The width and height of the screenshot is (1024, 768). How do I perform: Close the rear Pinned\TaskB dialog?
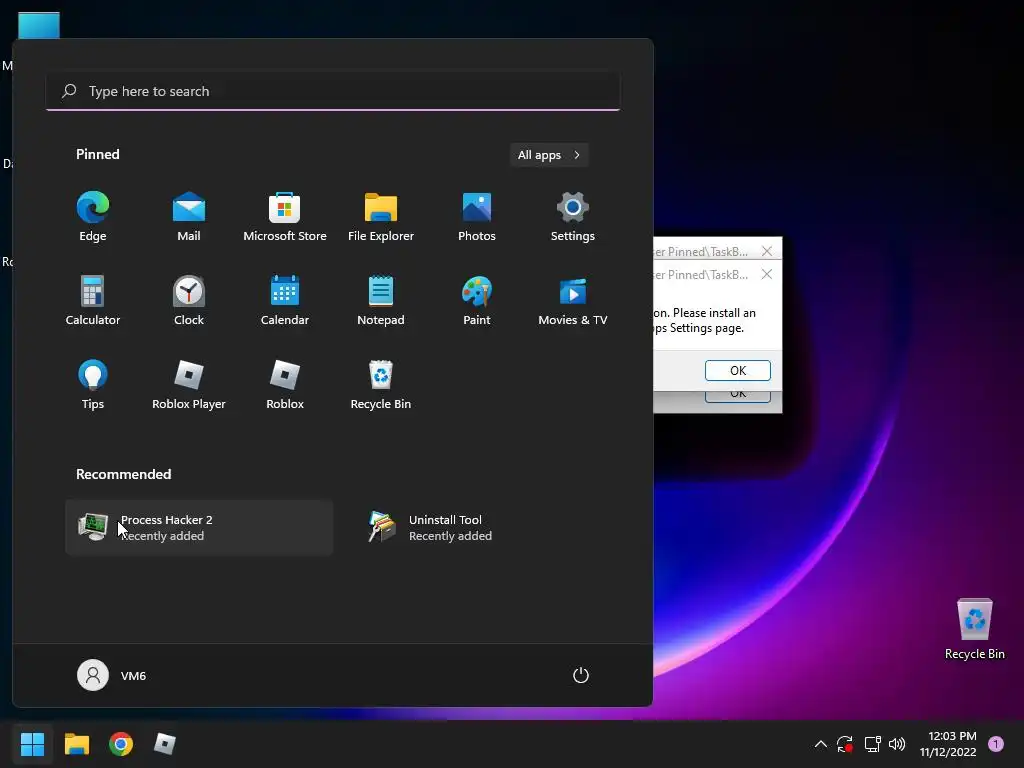(767, 251)
